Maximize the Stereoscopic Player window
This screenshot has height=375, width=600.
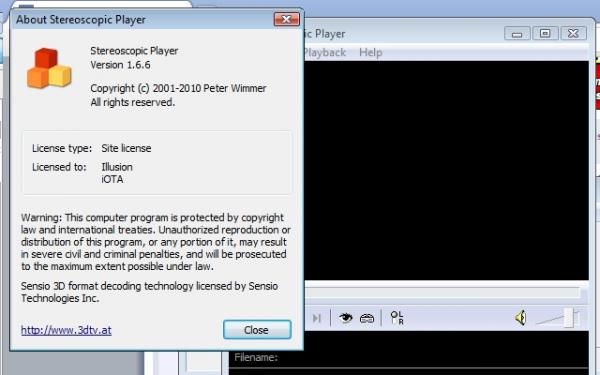[545, 34]
